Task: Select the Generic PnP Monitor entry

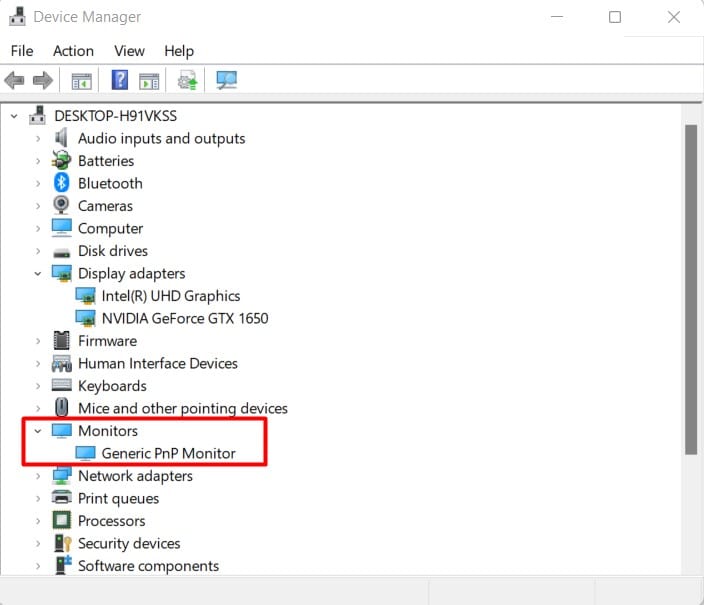Action: [168, 453]
